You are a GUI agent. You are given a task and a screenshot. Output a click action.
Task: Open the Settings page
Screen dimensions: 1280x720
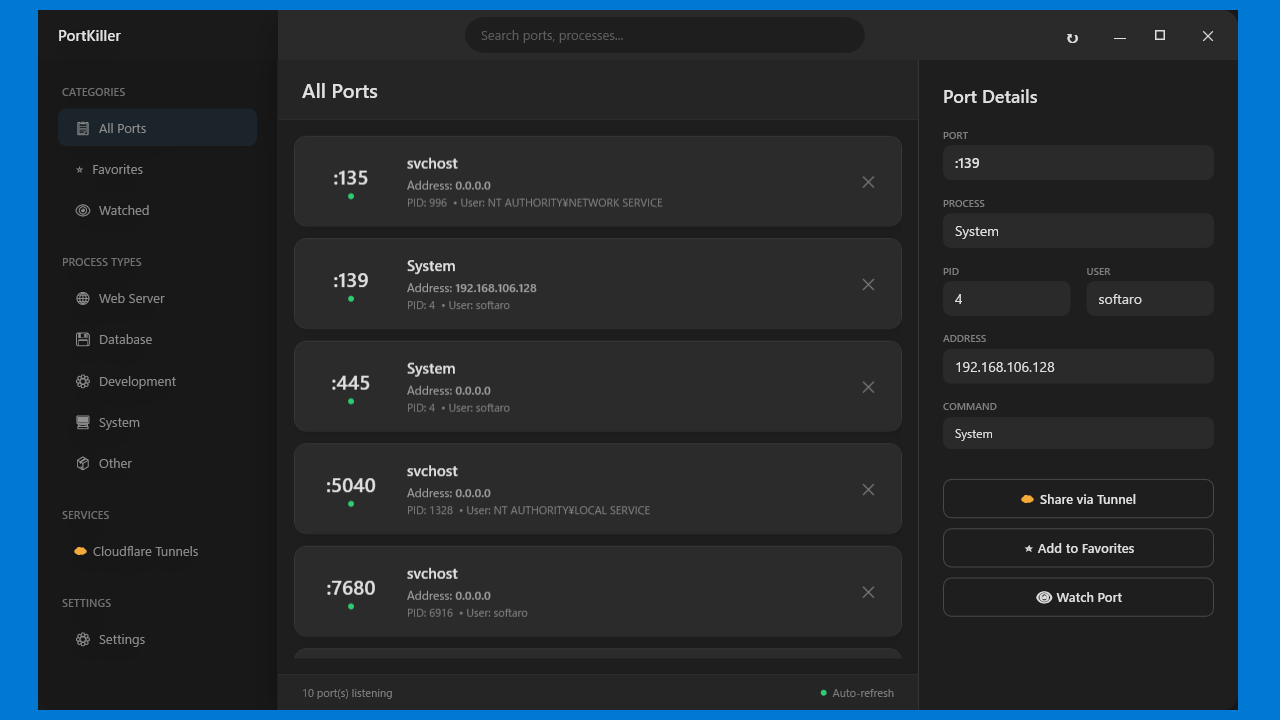coord(121,639)
